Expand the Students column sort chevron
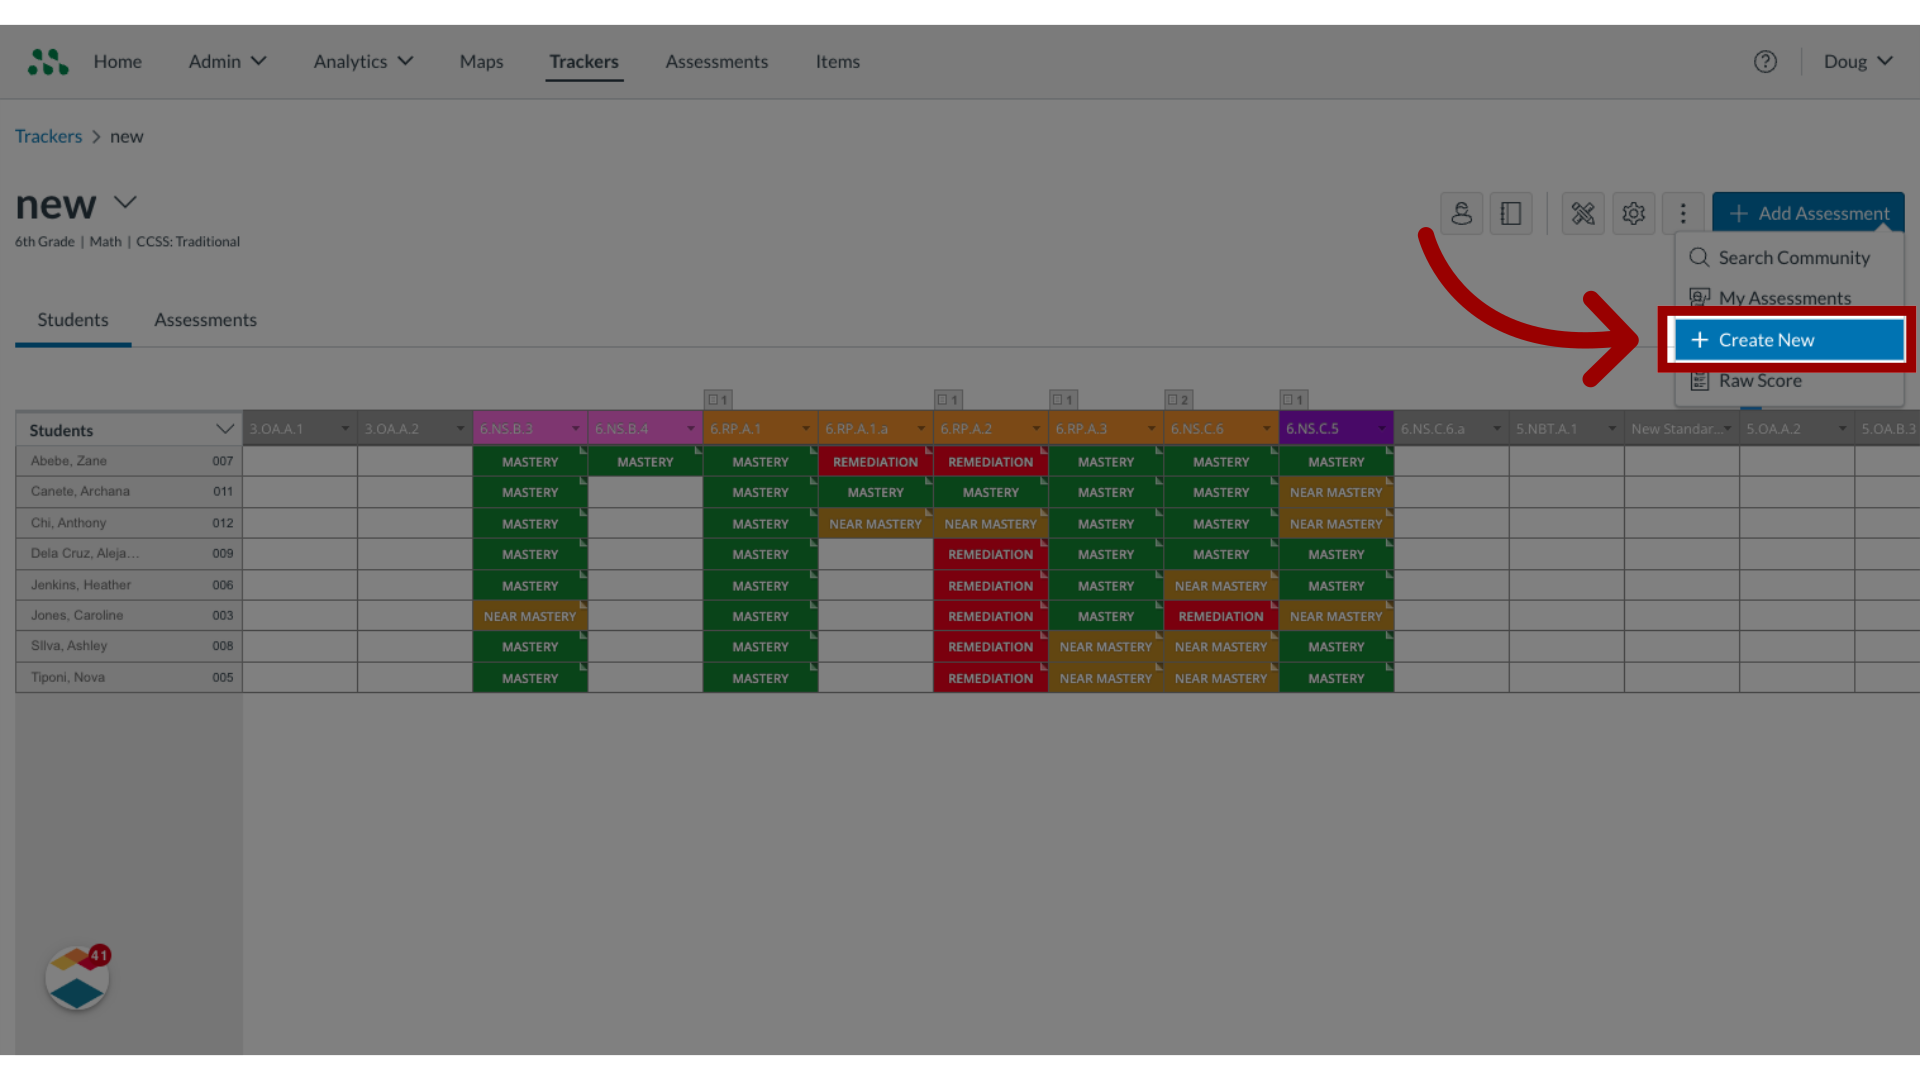The height and width of the screenshot is (1080, 1920). (224, 430)
